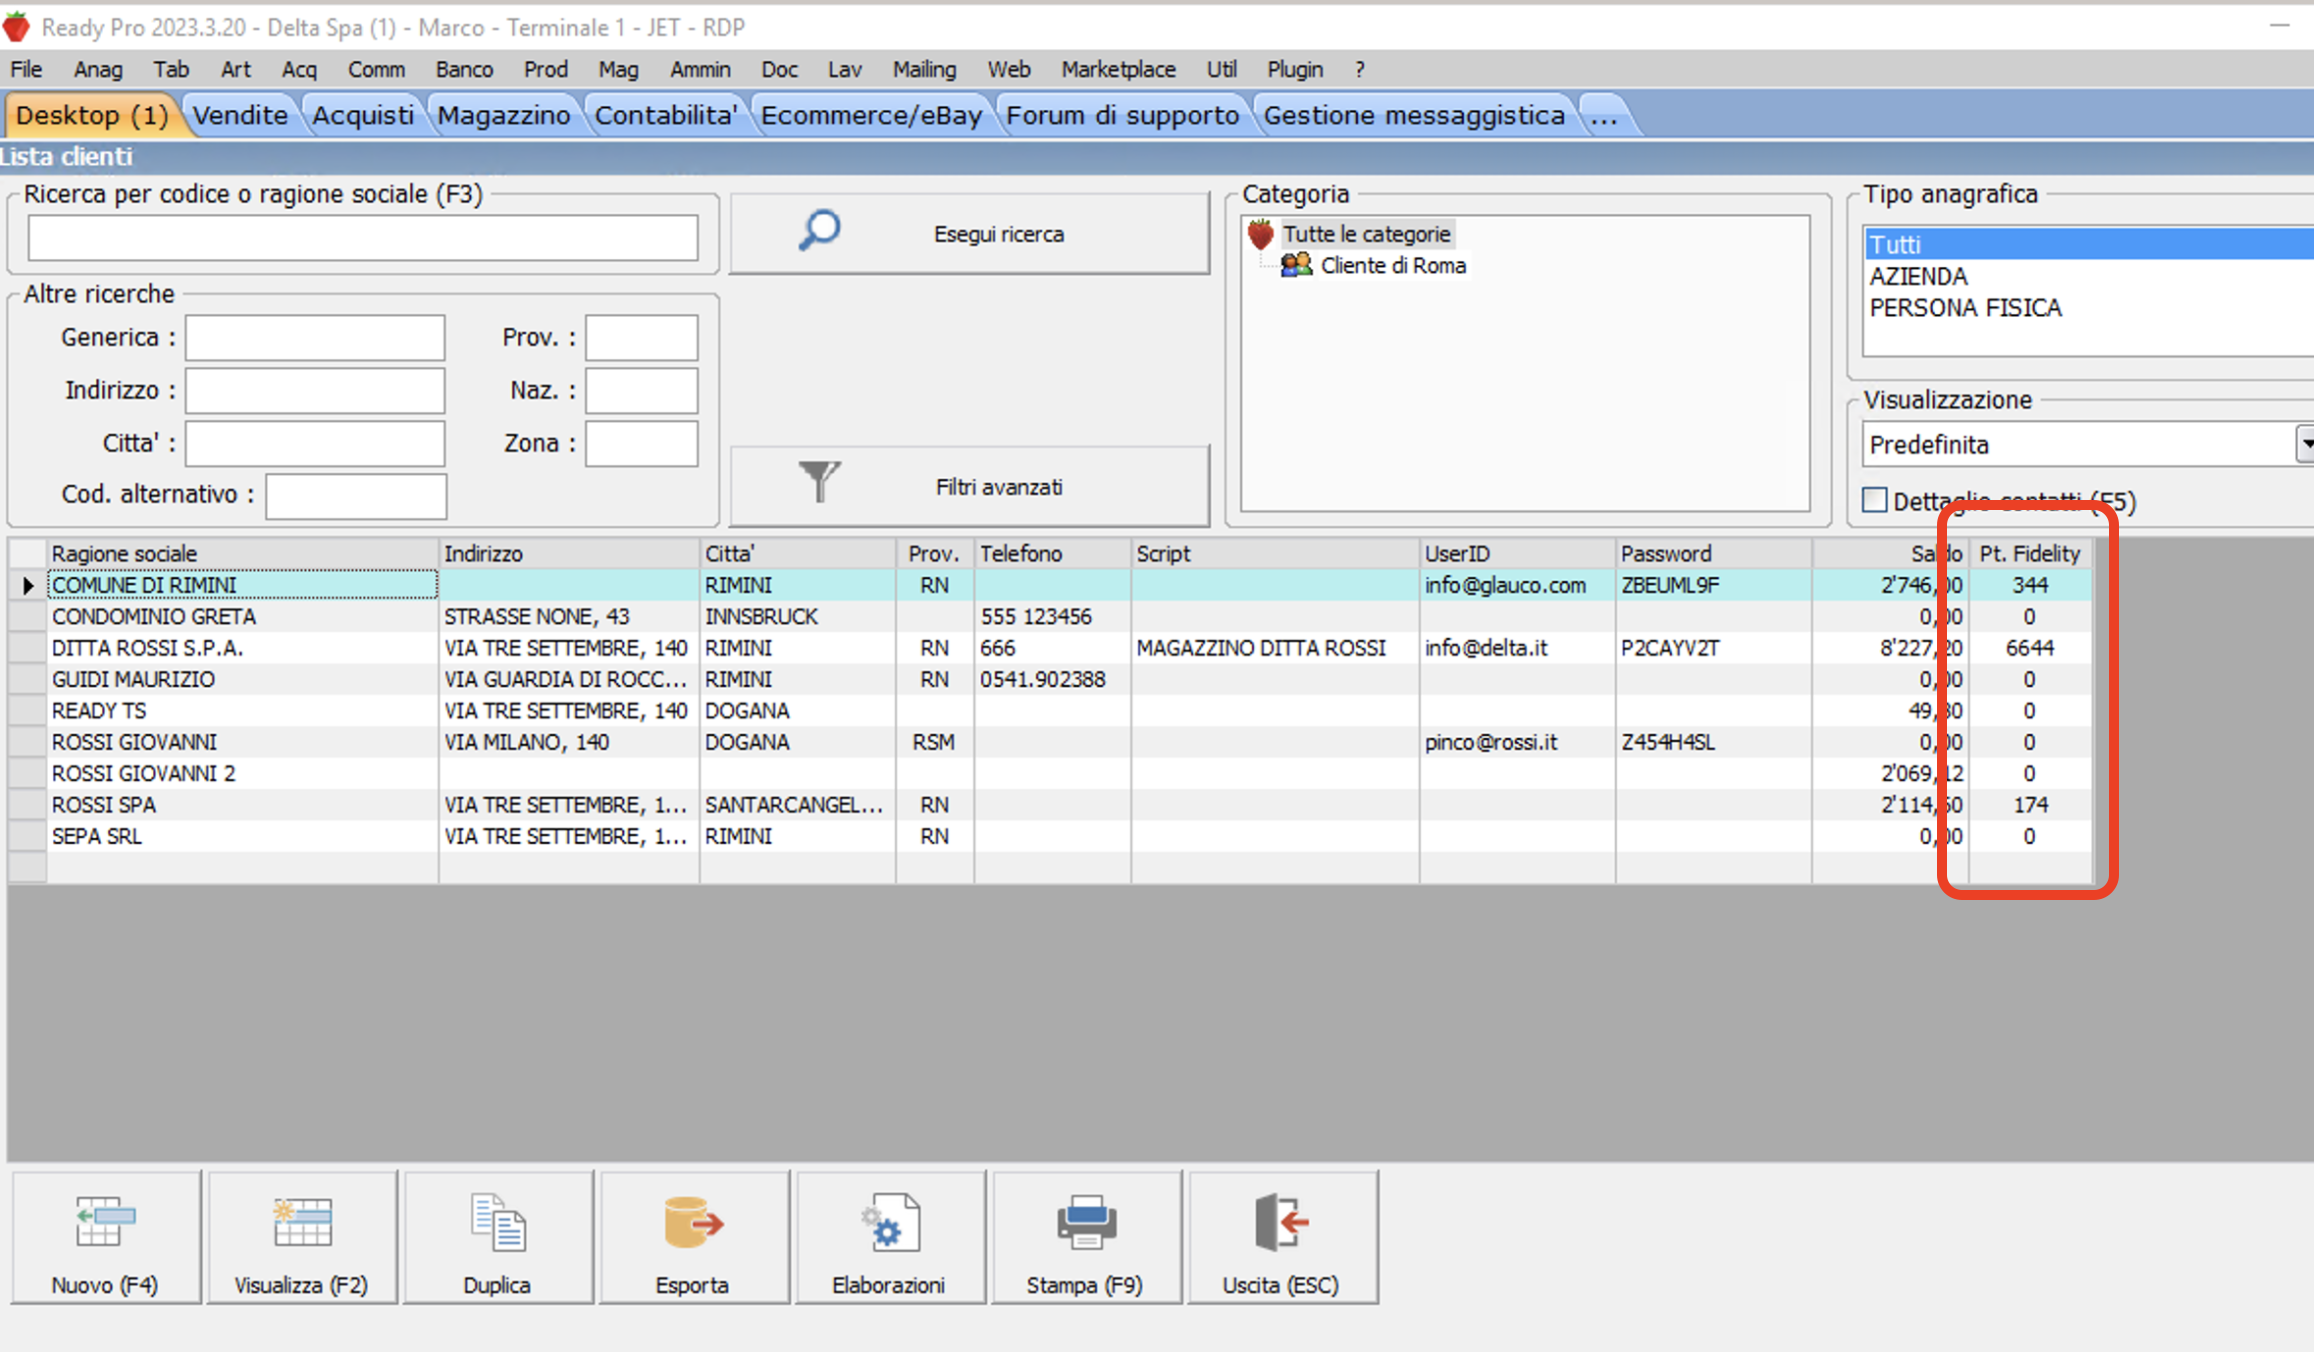Sort by Citta' column header
2314x1352 pixels.
click(797, 553)
